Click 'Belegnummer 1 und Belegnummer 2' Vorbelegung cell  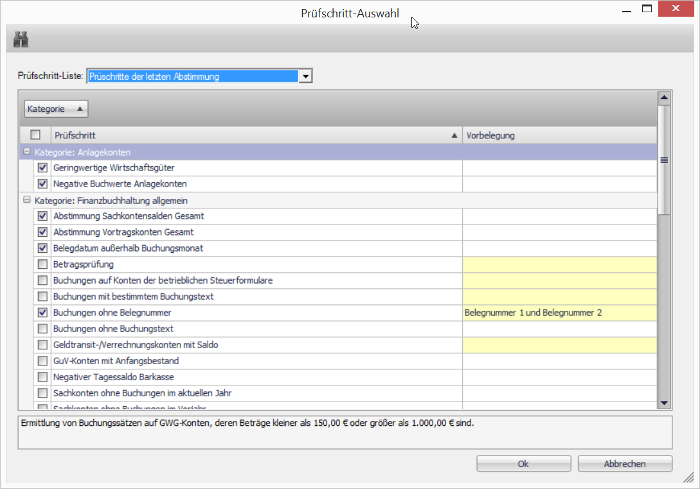pyautogui.click(x=559, y=313)
